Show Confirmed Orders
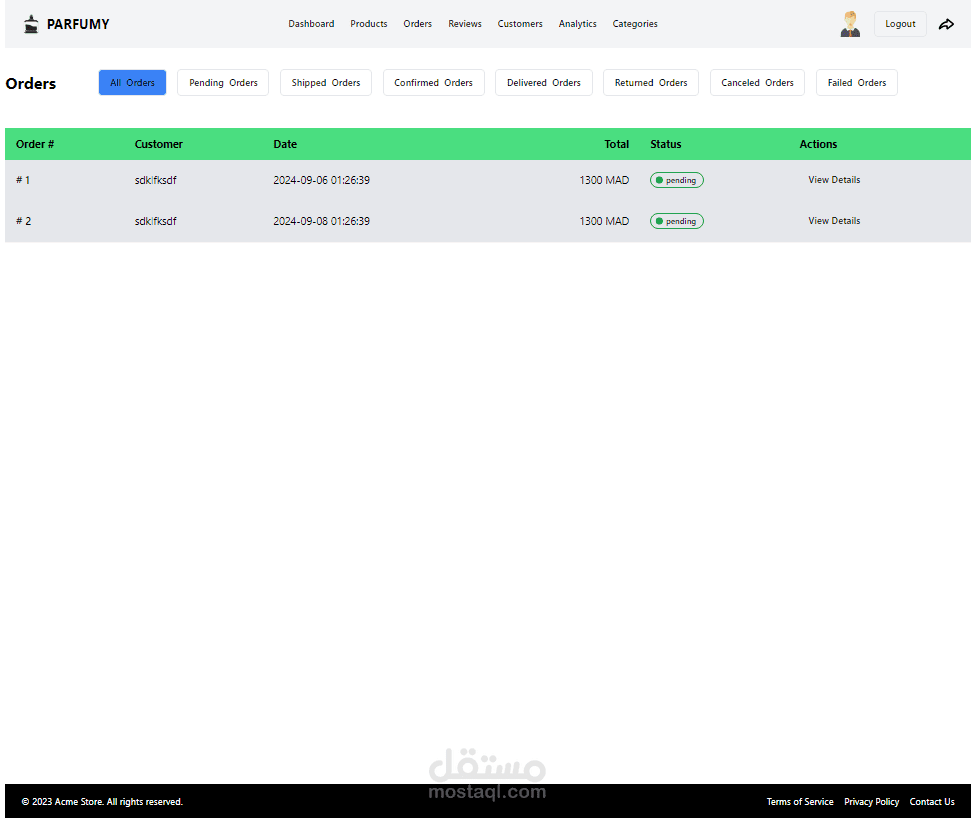This screenshot has height=818, width=976. tap(433, 83)
